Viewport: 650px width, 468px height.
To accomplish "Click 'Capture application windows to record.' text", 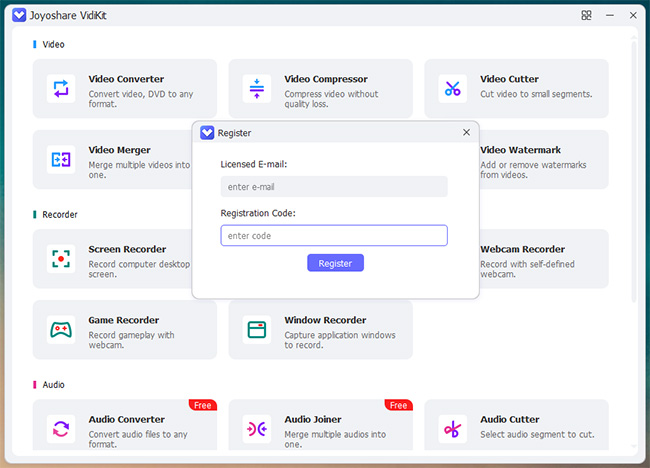I will click(340, 340).
